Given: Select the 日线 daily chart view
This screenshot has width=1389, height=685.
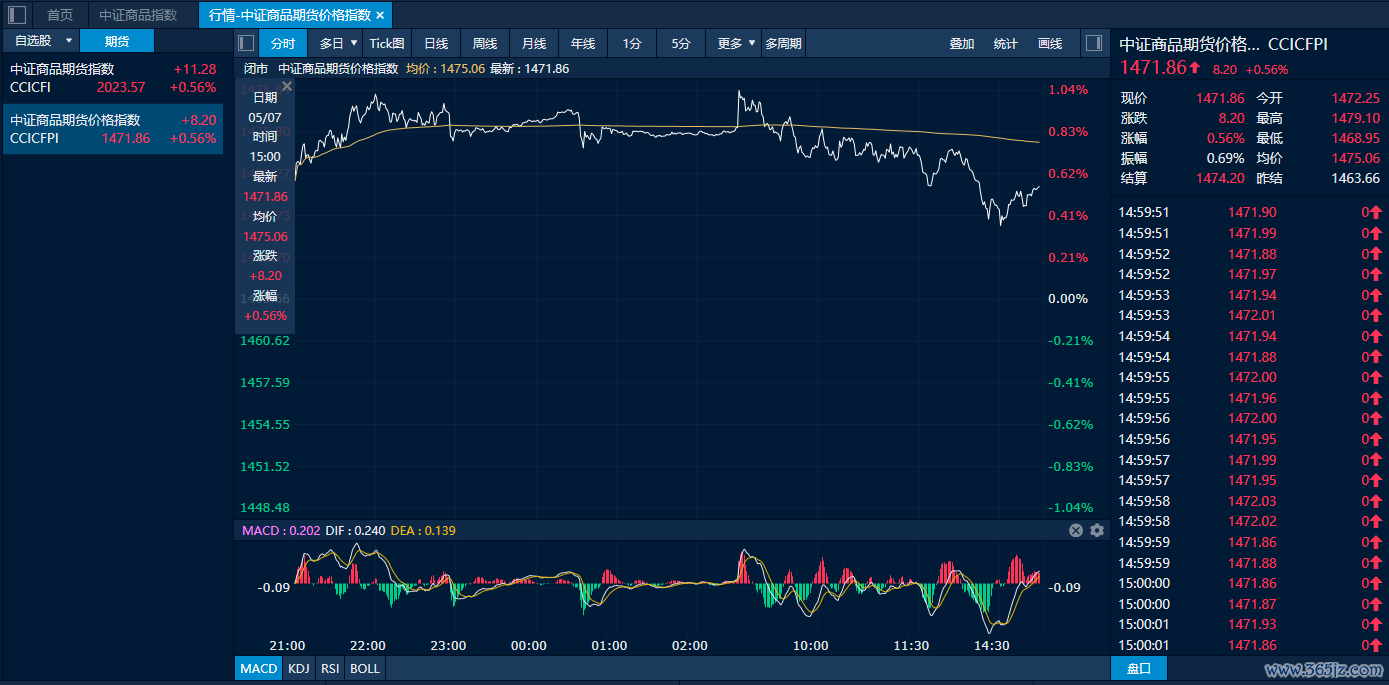Looking at the screenshot, I should pyautogui.click(x=435, y=43).
